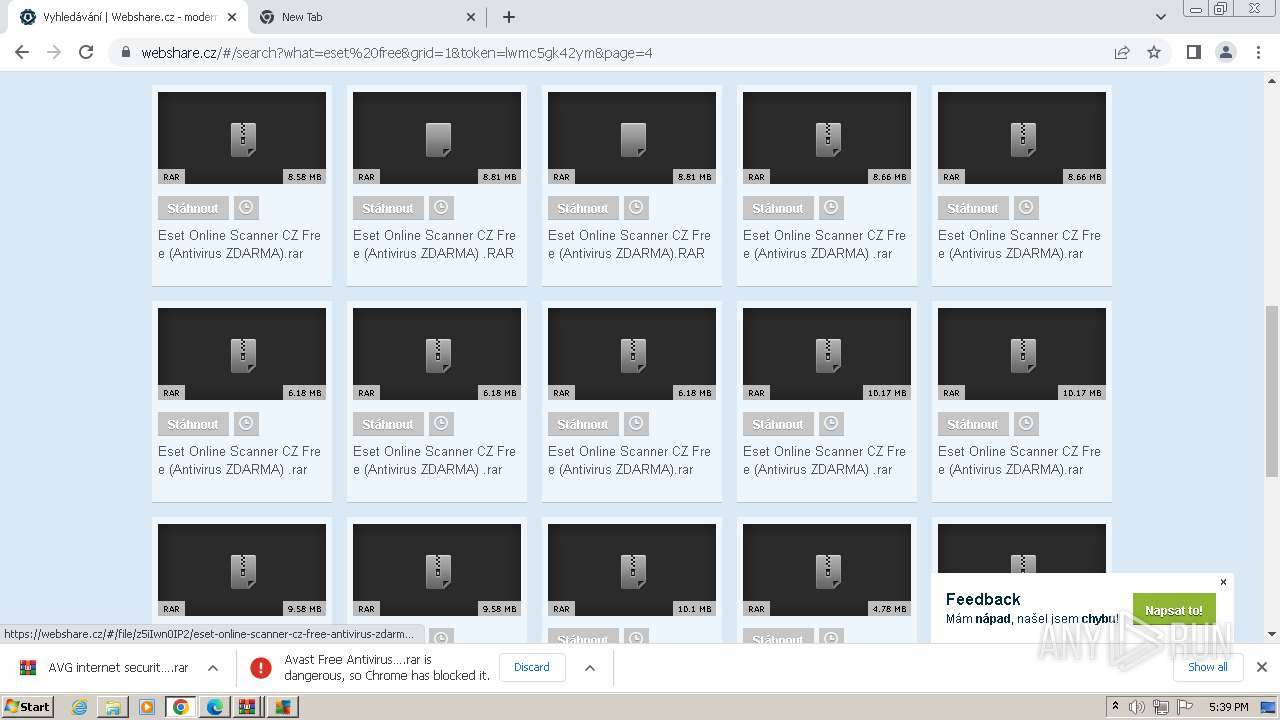Click the clock icon on the 8.58 MB card
The image size is (1280, 720).
click(x=246, y=208)
